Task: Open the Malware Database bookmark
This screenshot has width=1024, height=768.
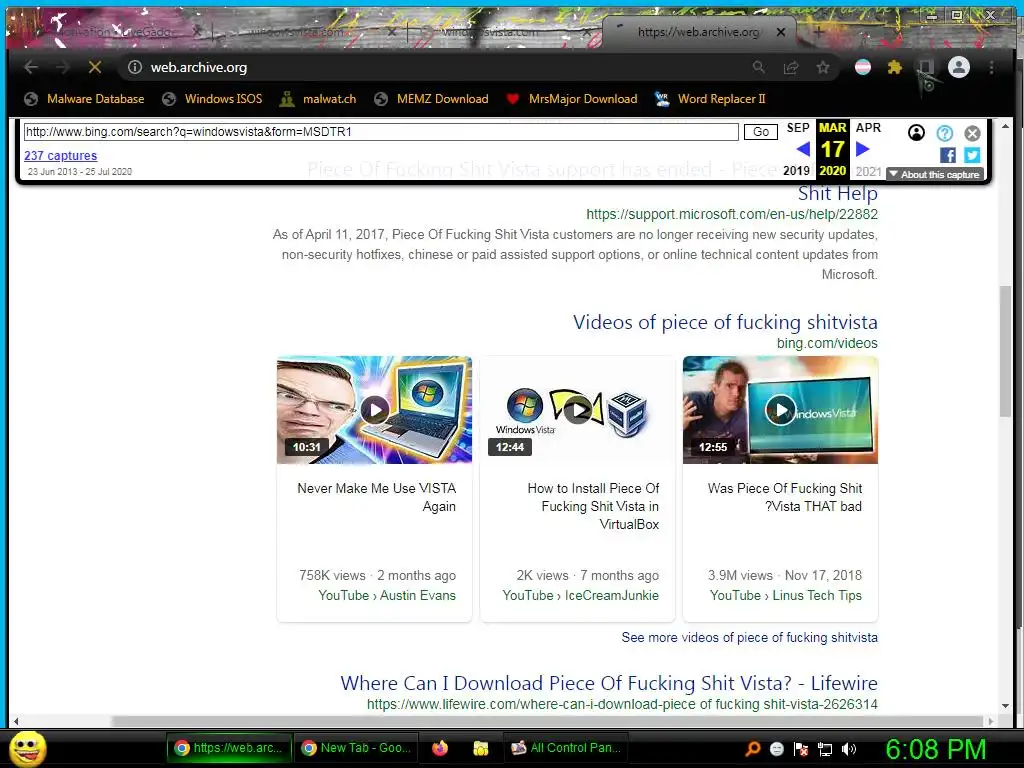Action: click(x=84, y=99)
